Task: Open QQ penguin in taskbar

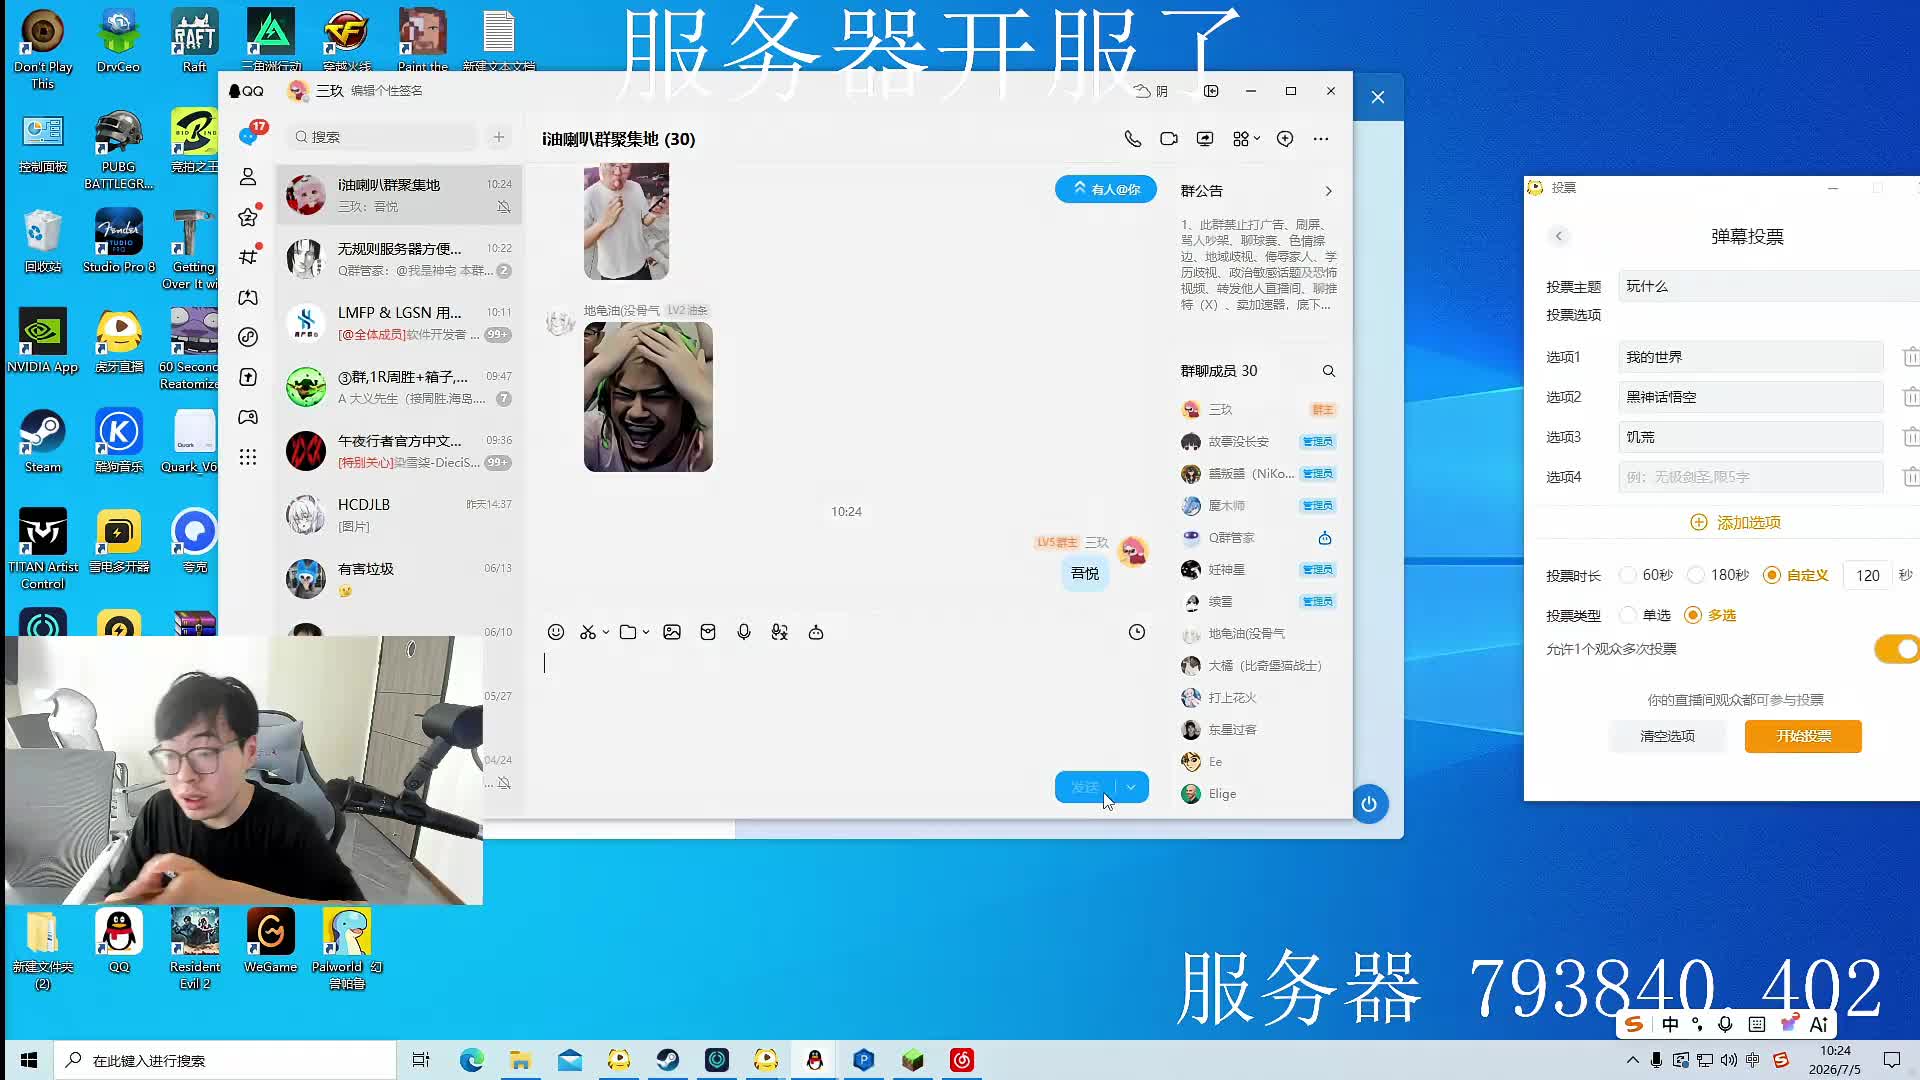Action: coord(815,1060)
